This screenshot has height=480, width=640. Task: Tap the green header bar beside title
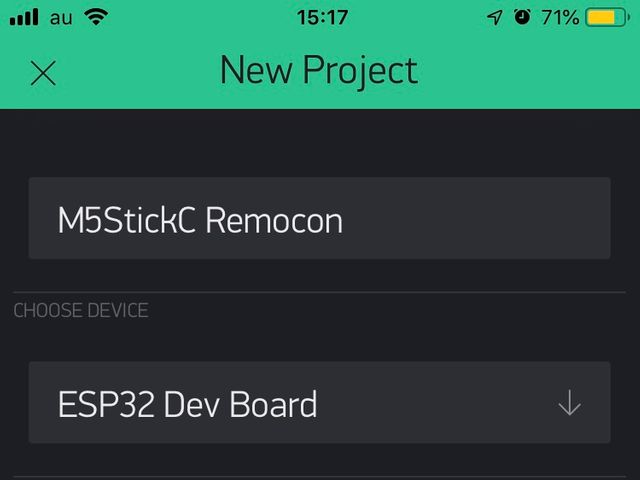527,73
